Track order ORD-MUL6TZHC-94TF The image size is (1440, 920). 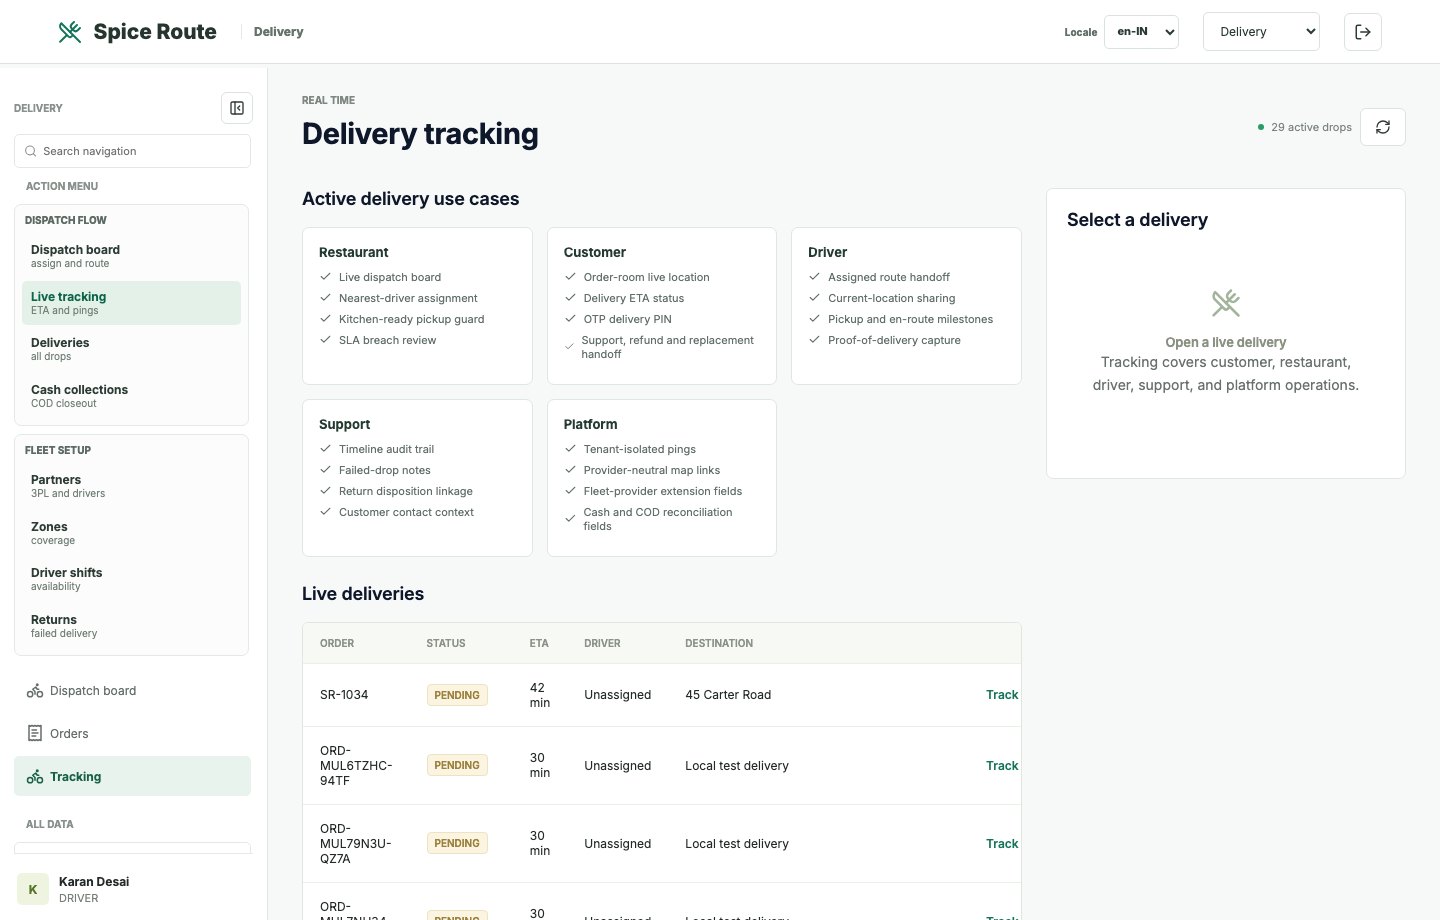pos(1002,766)
